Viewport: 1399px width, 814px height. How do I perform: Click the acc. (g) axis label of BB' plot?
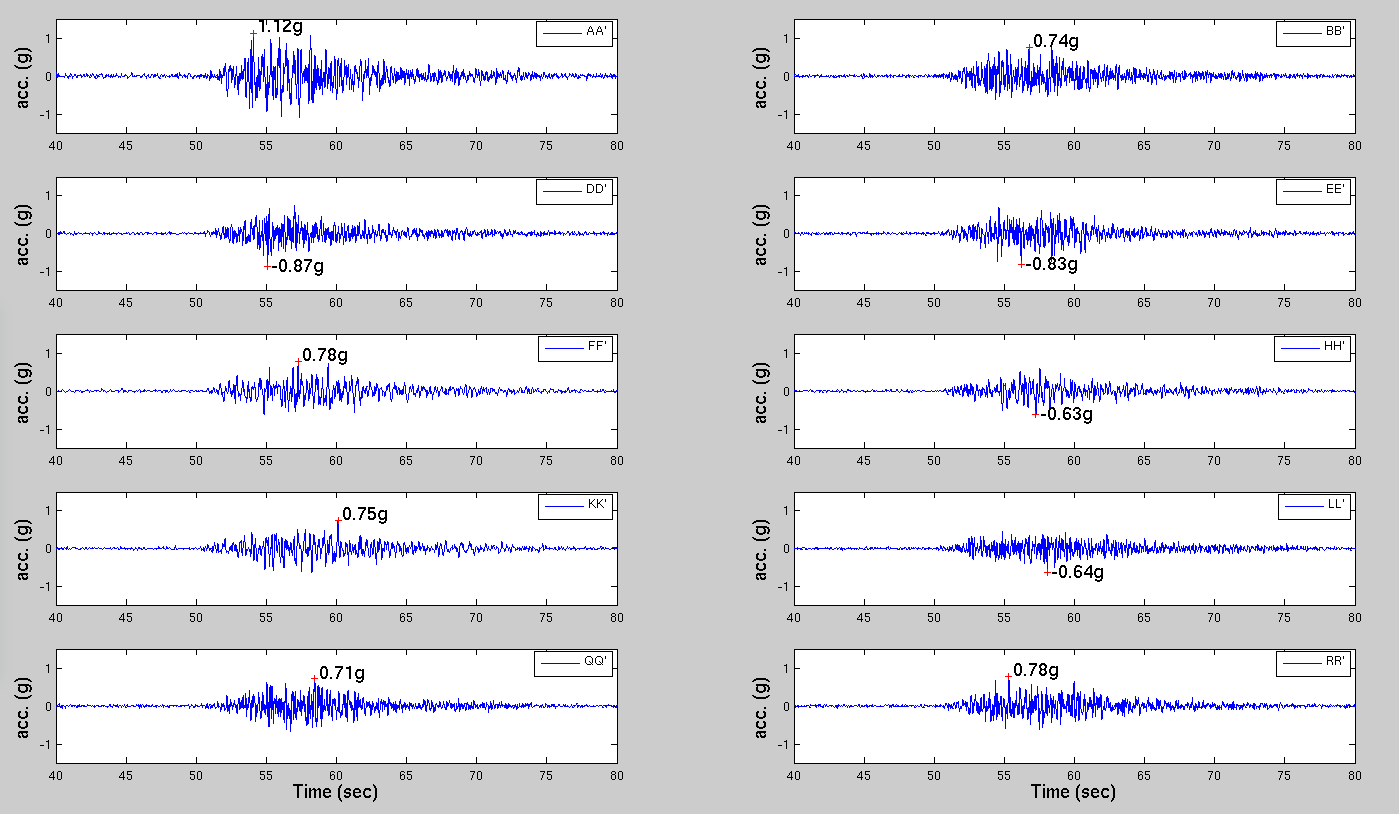tap(762, 76)
